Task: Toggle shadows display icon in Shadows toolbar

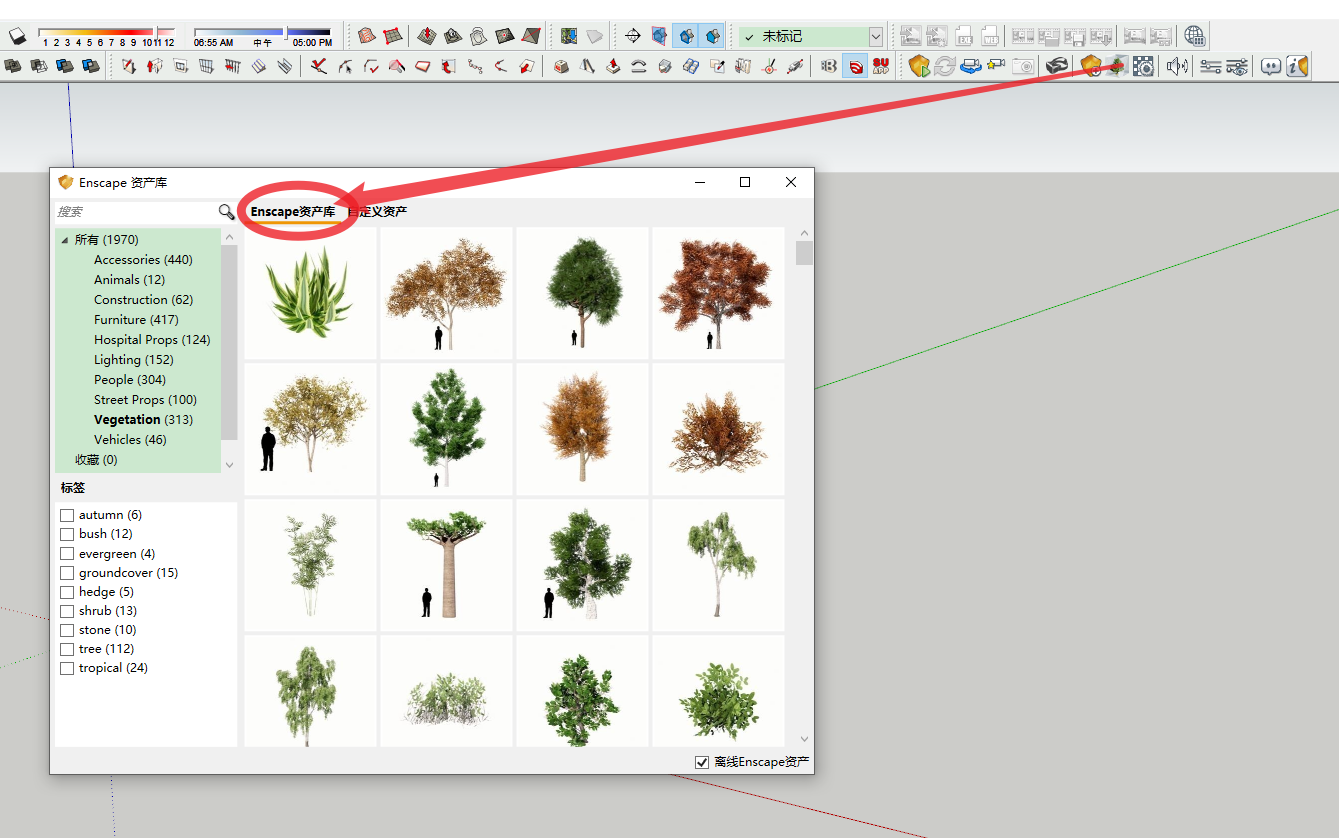Action: tap(17, 36)
